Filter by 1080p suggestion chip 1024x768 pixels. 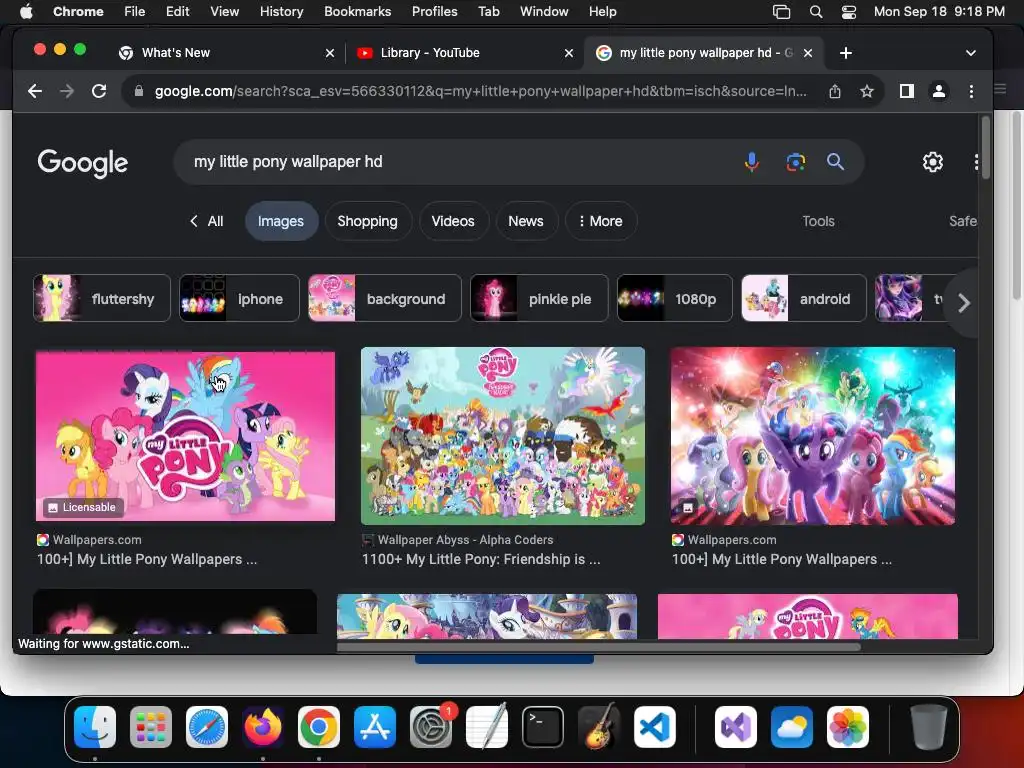pos(675,299)
